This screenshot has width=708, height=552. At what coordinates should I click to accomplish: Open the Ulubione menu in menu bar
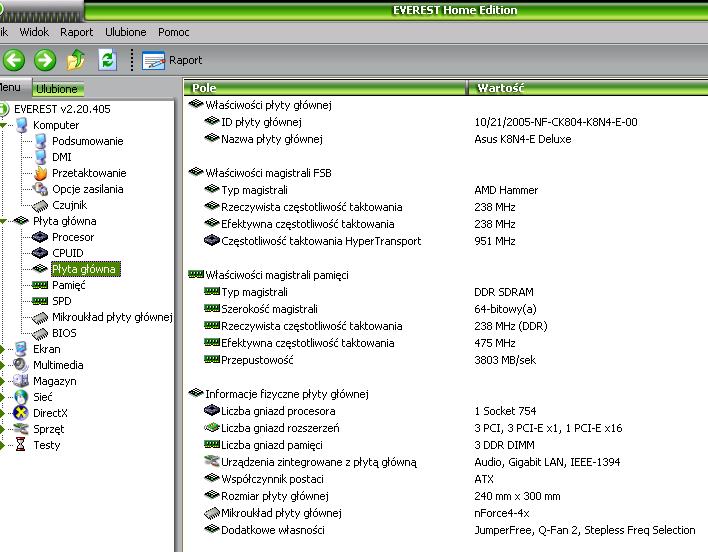(x=126, y=32)
